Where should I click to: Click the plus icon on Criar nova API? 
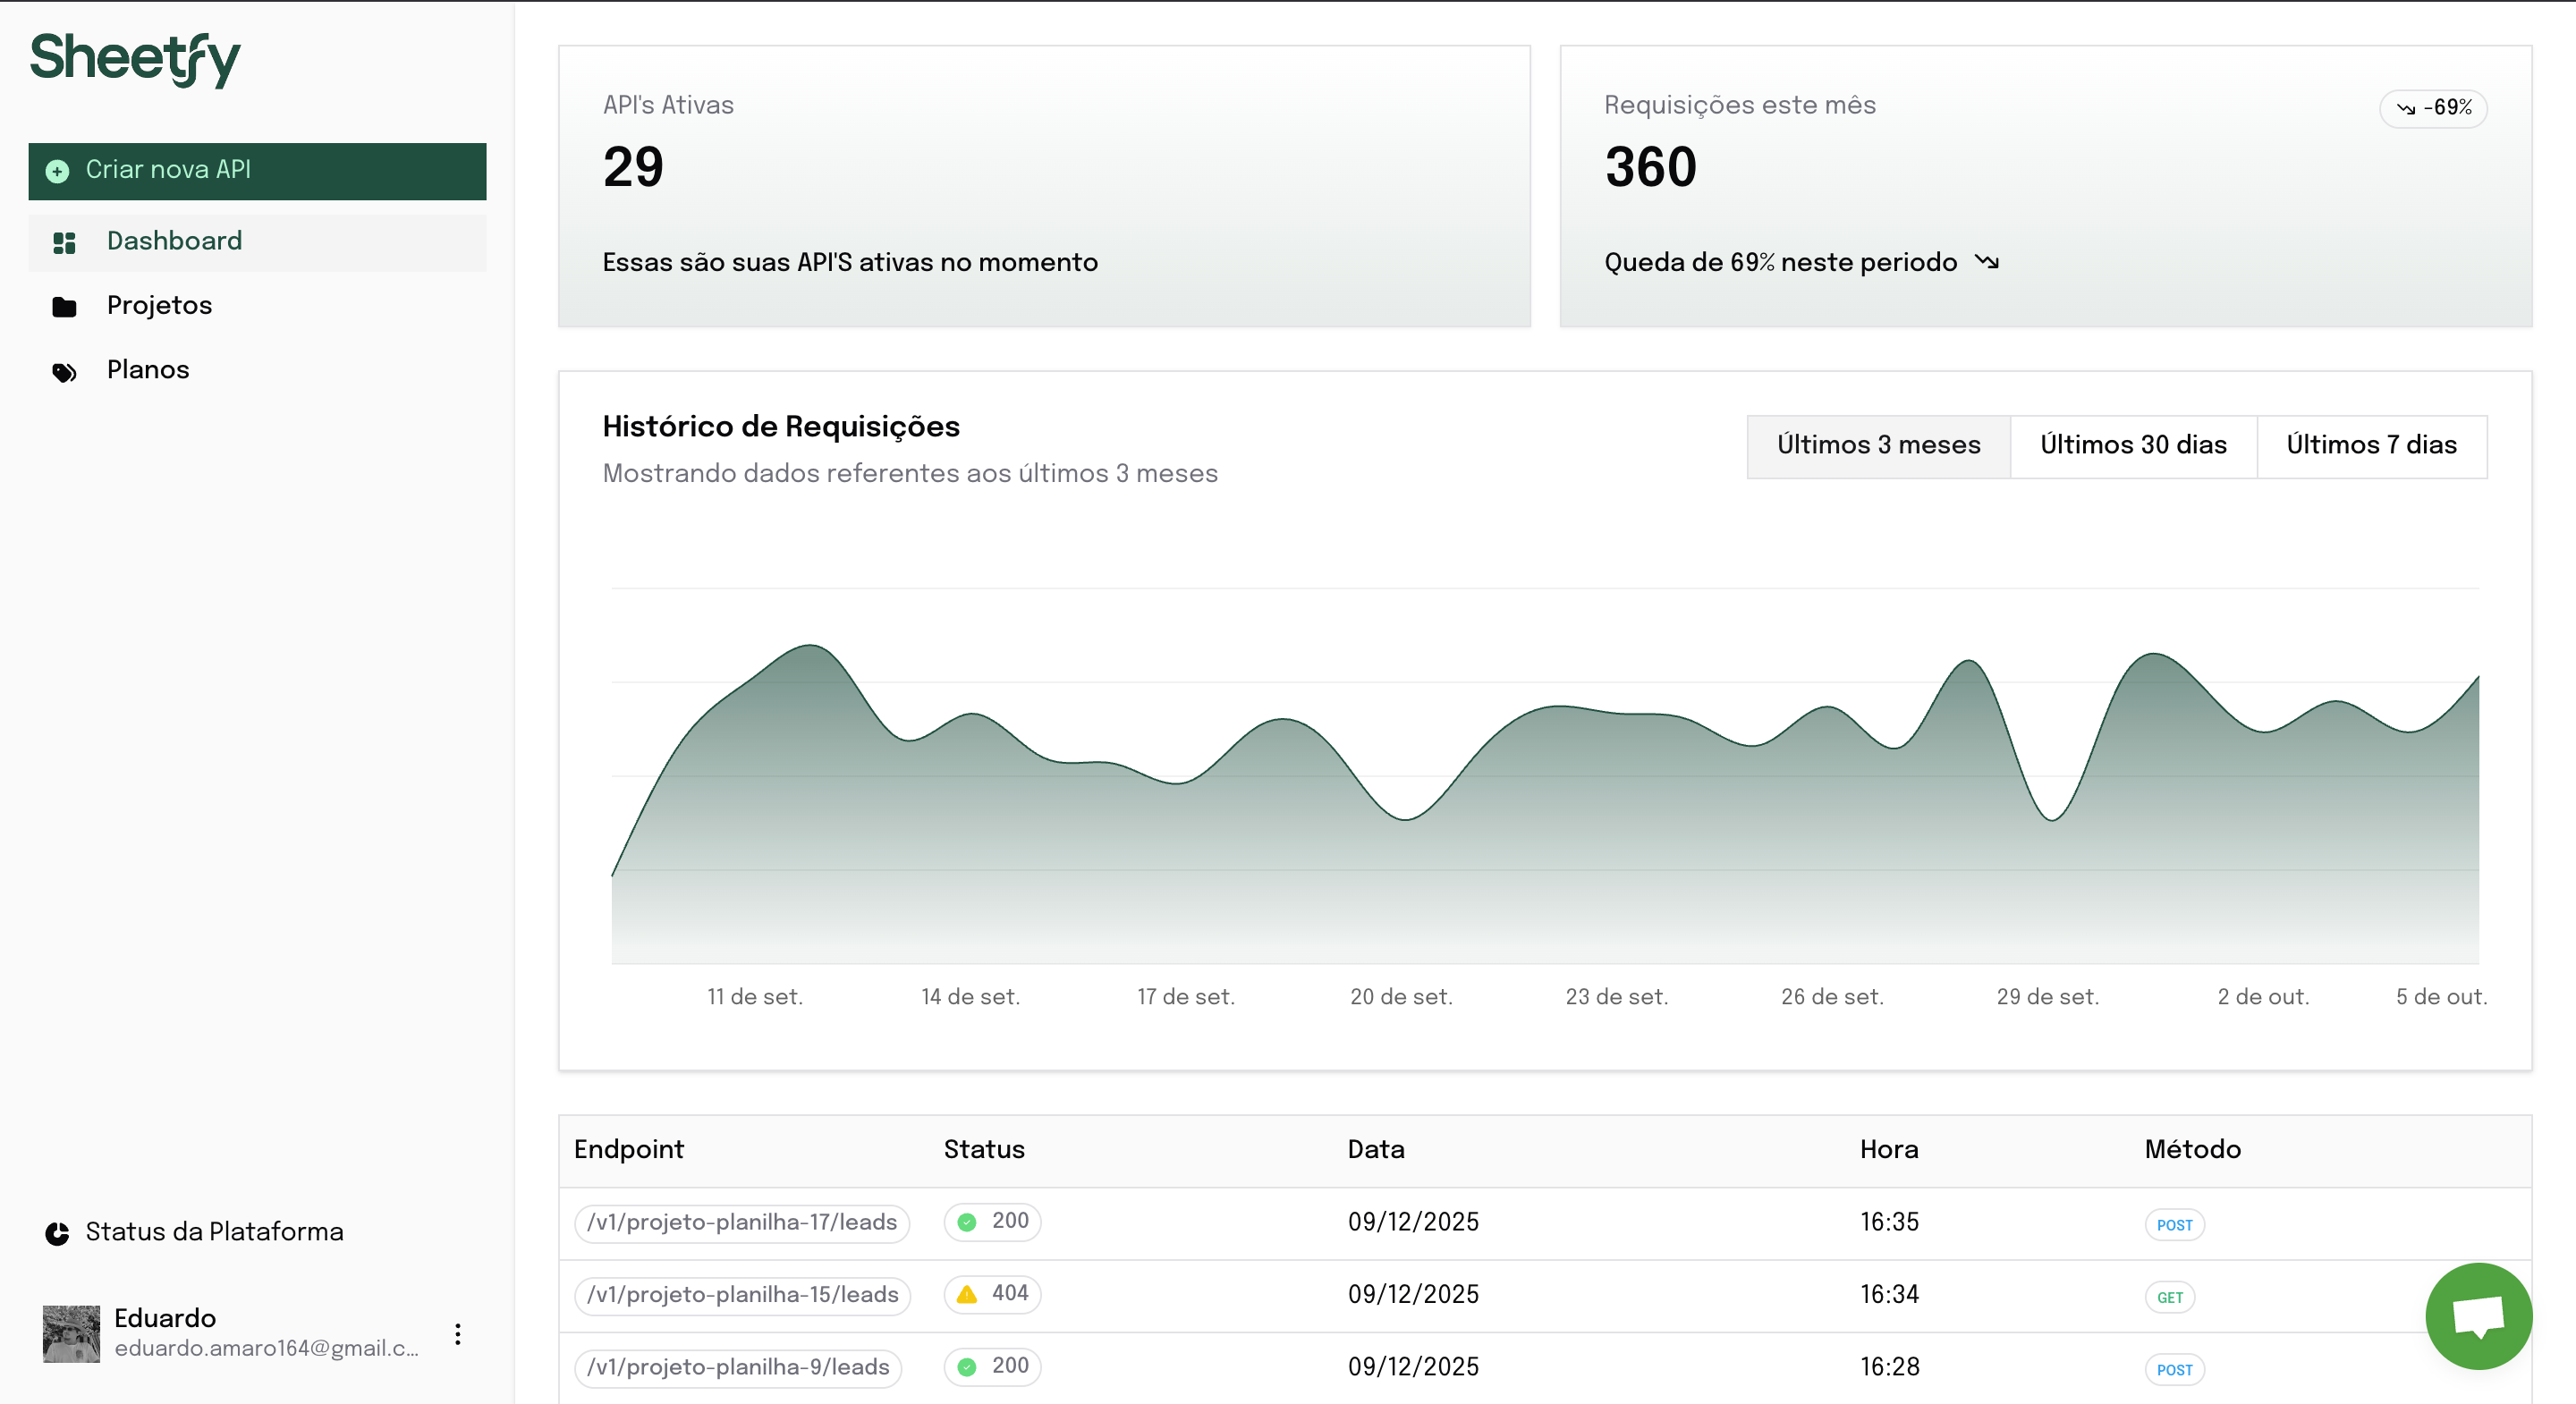click(x=58, y=171)
